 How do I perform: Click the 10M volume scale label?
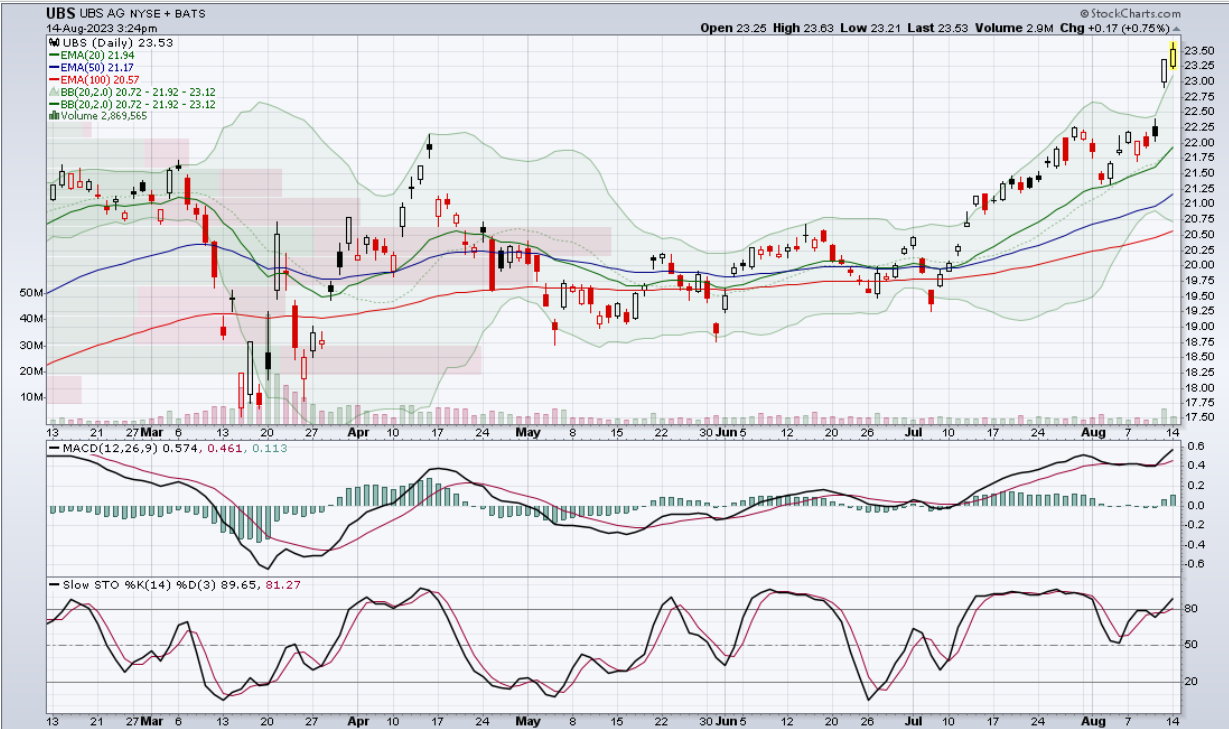point(31,397)
